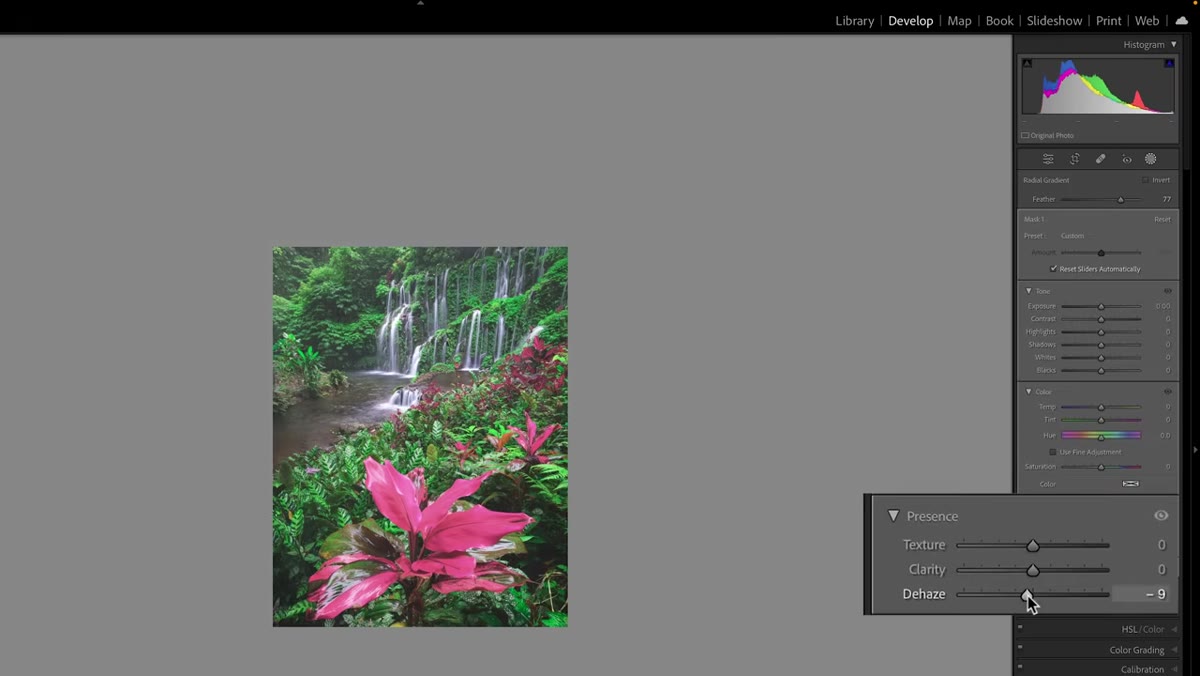Click the Feather slider handle
This screenshot has width=1200, height=676.
pyautogui.click(x=1120, y=200)
